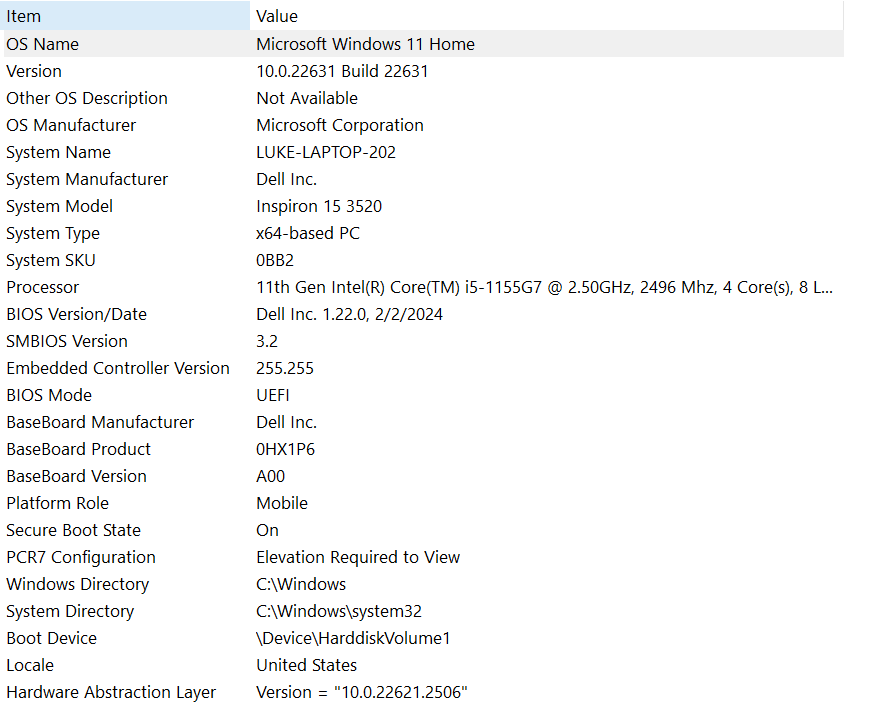
Task: Click value C:\Windows
Action: point(301,584)
